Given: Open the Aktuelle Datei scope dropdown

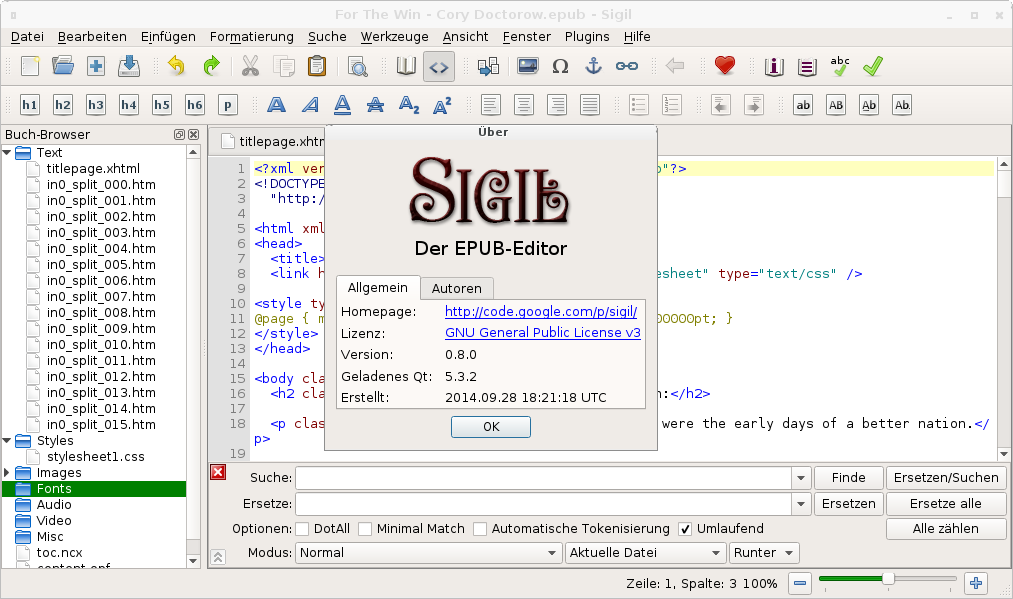Looking at the screenshot, I should point(645,553).
